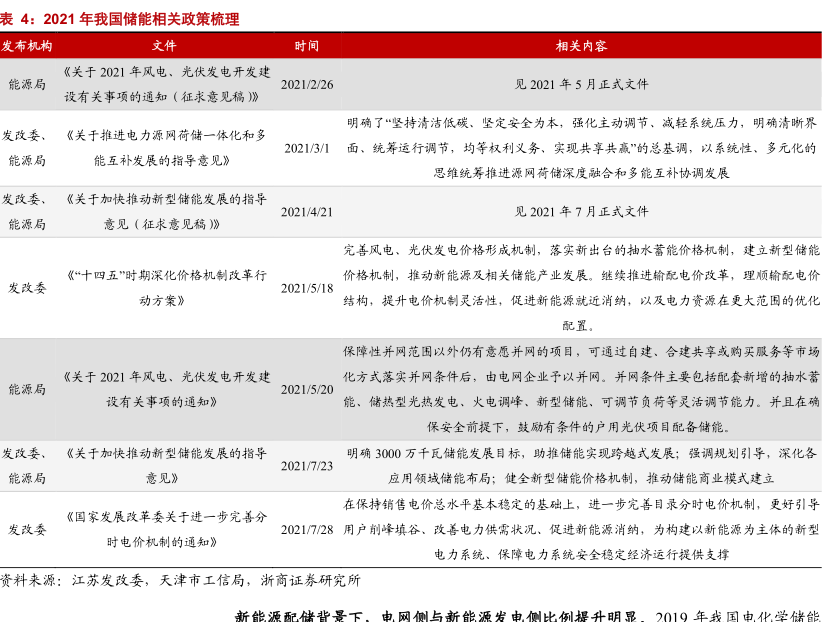Image resolution: width=839 pixels, height=622 pixels.
Task: Select the date cell 2021/3/1
Action: click(x=307, y=148)
